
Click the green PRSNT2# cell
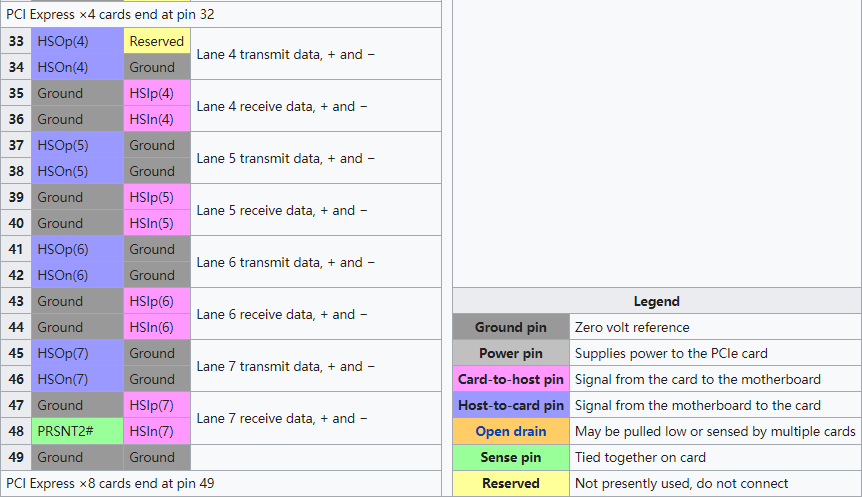(x=78, y=431)
